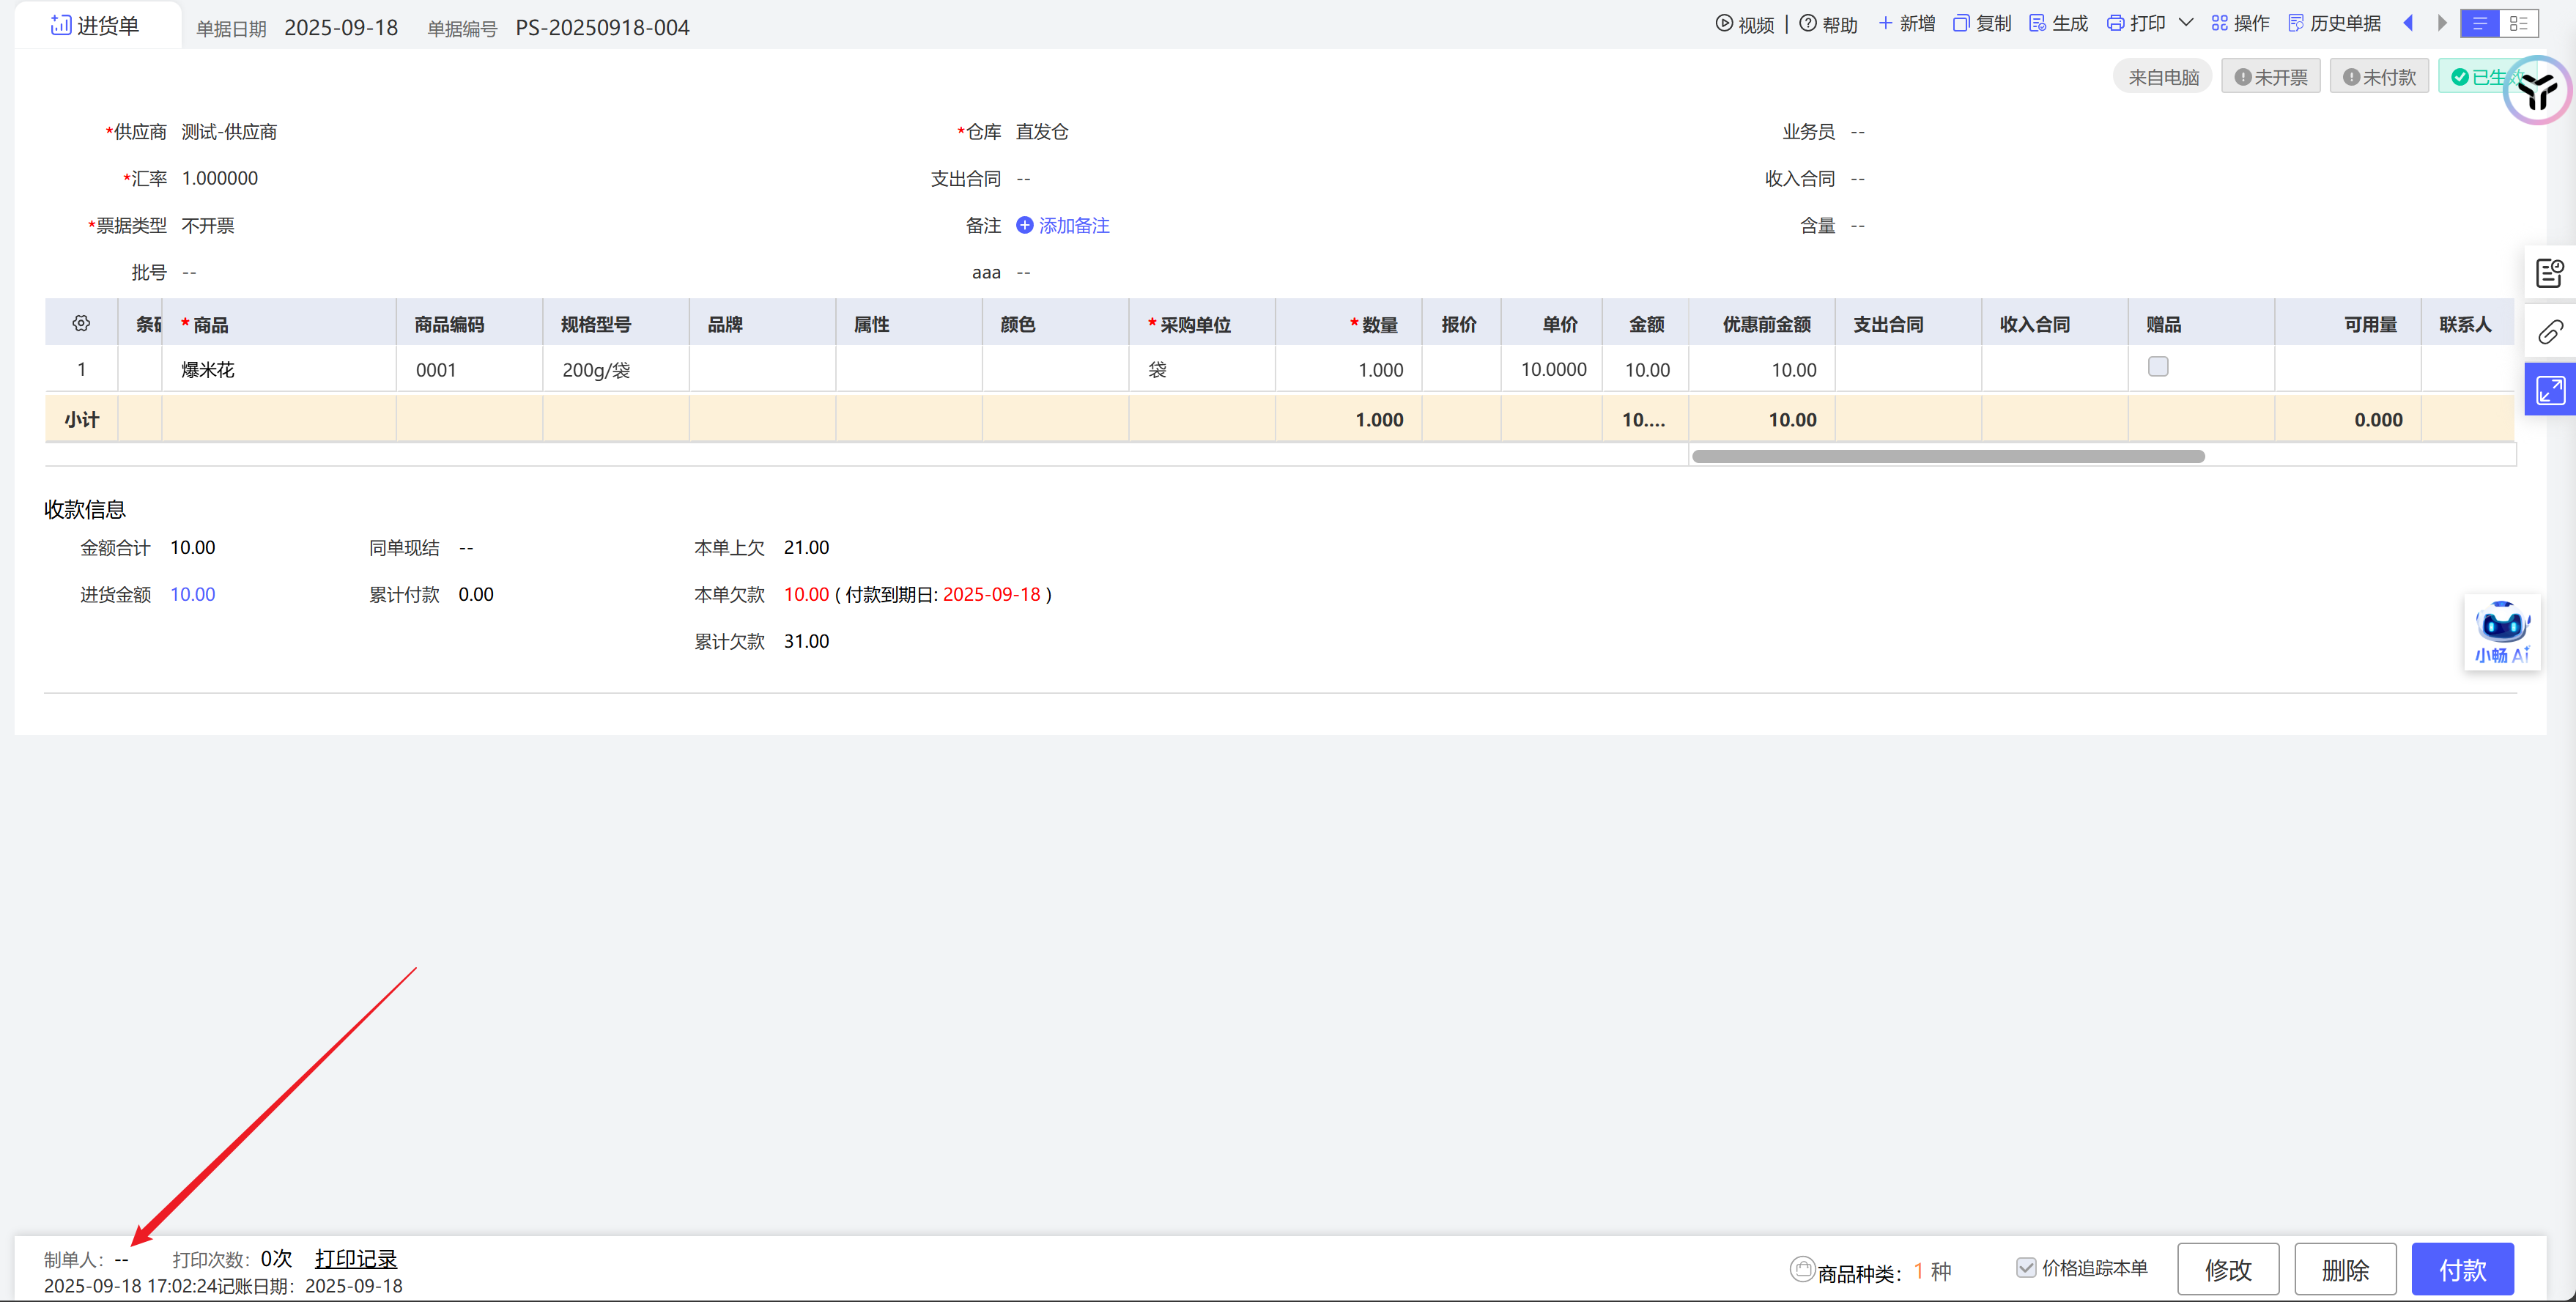Select the purchase order tab
Screen dimensions: 2576x1302
(96, 26)
